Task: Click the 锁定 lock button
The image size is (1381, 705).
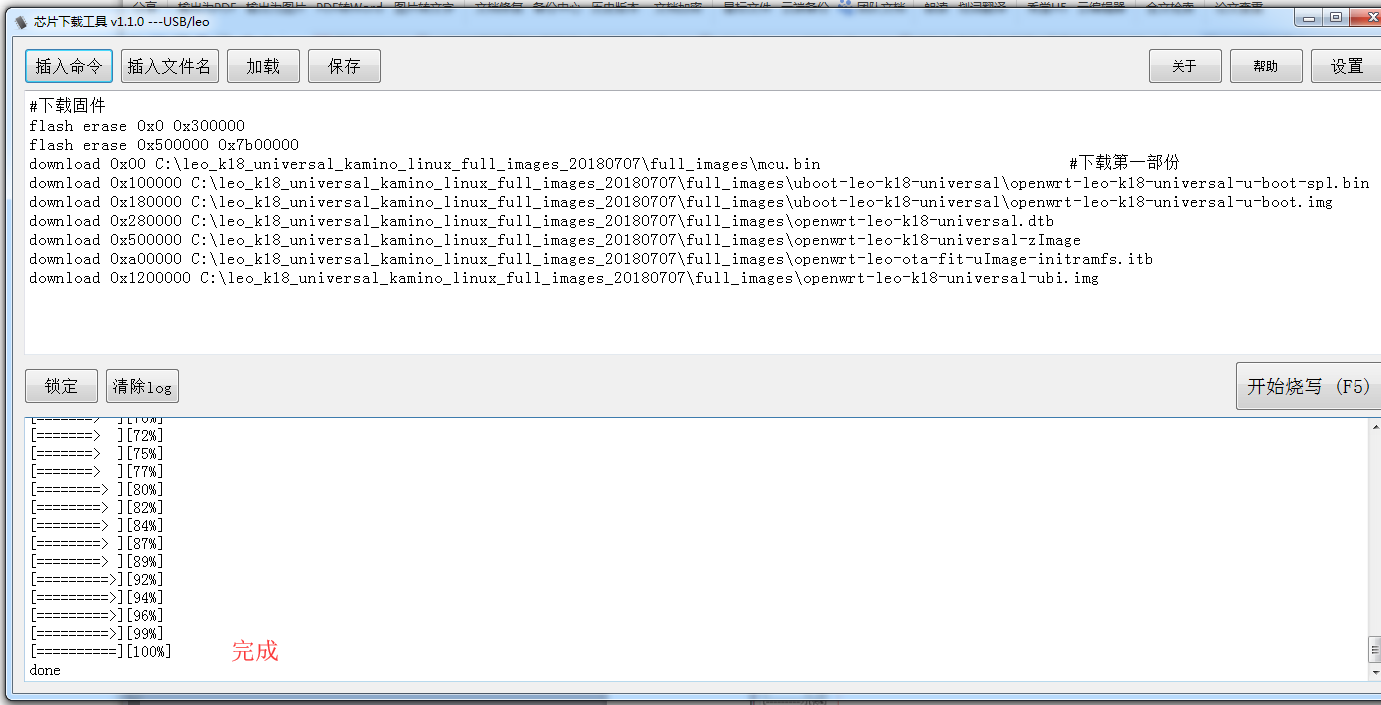Action: [x=61, y=386]
